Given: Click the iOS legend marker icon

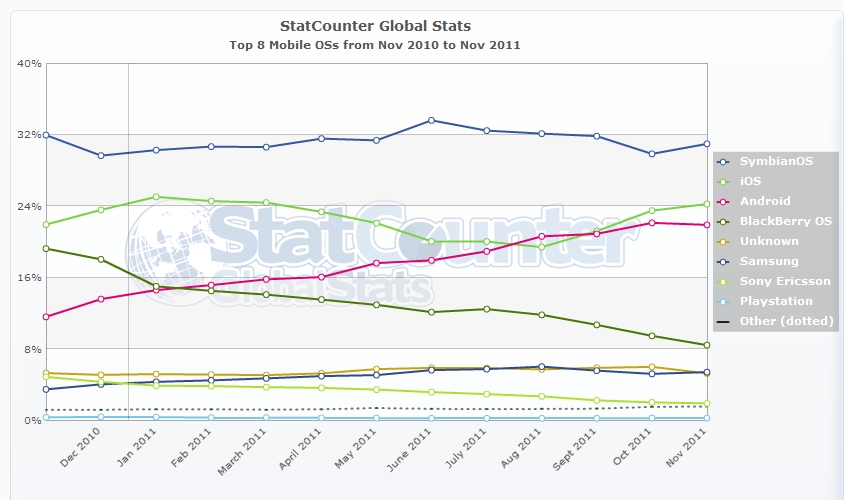Looking at the screenshot, I should pos(723,182).
